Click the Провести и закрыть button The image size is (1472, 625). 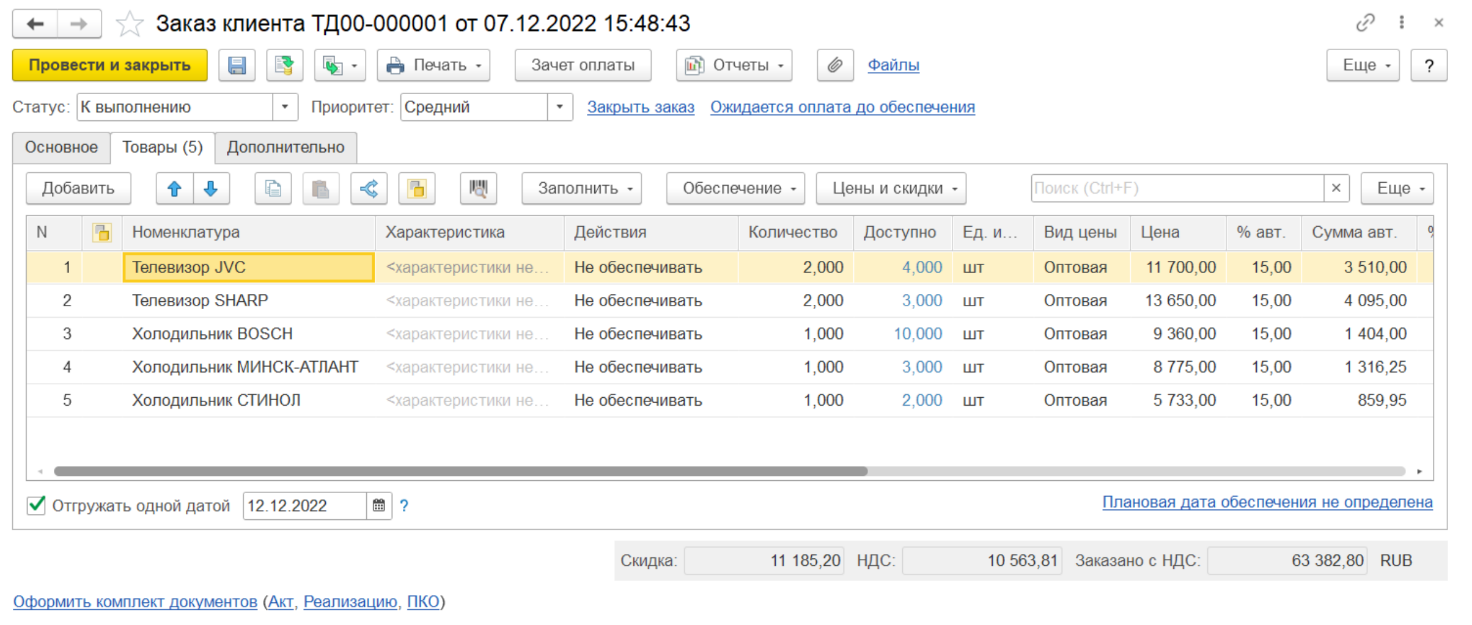(110, 65)
